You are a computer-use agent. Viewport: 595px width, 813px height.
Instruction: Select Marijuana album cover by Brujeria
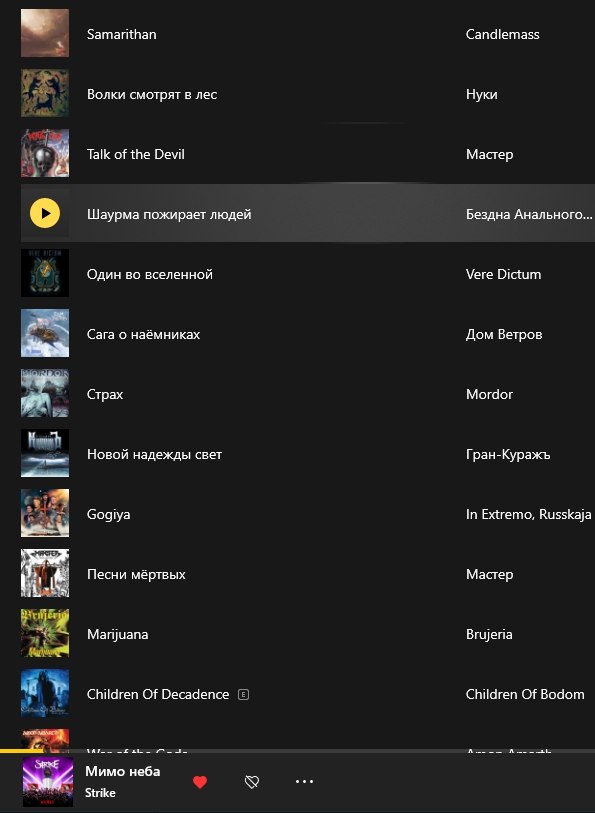pos(45,634)
